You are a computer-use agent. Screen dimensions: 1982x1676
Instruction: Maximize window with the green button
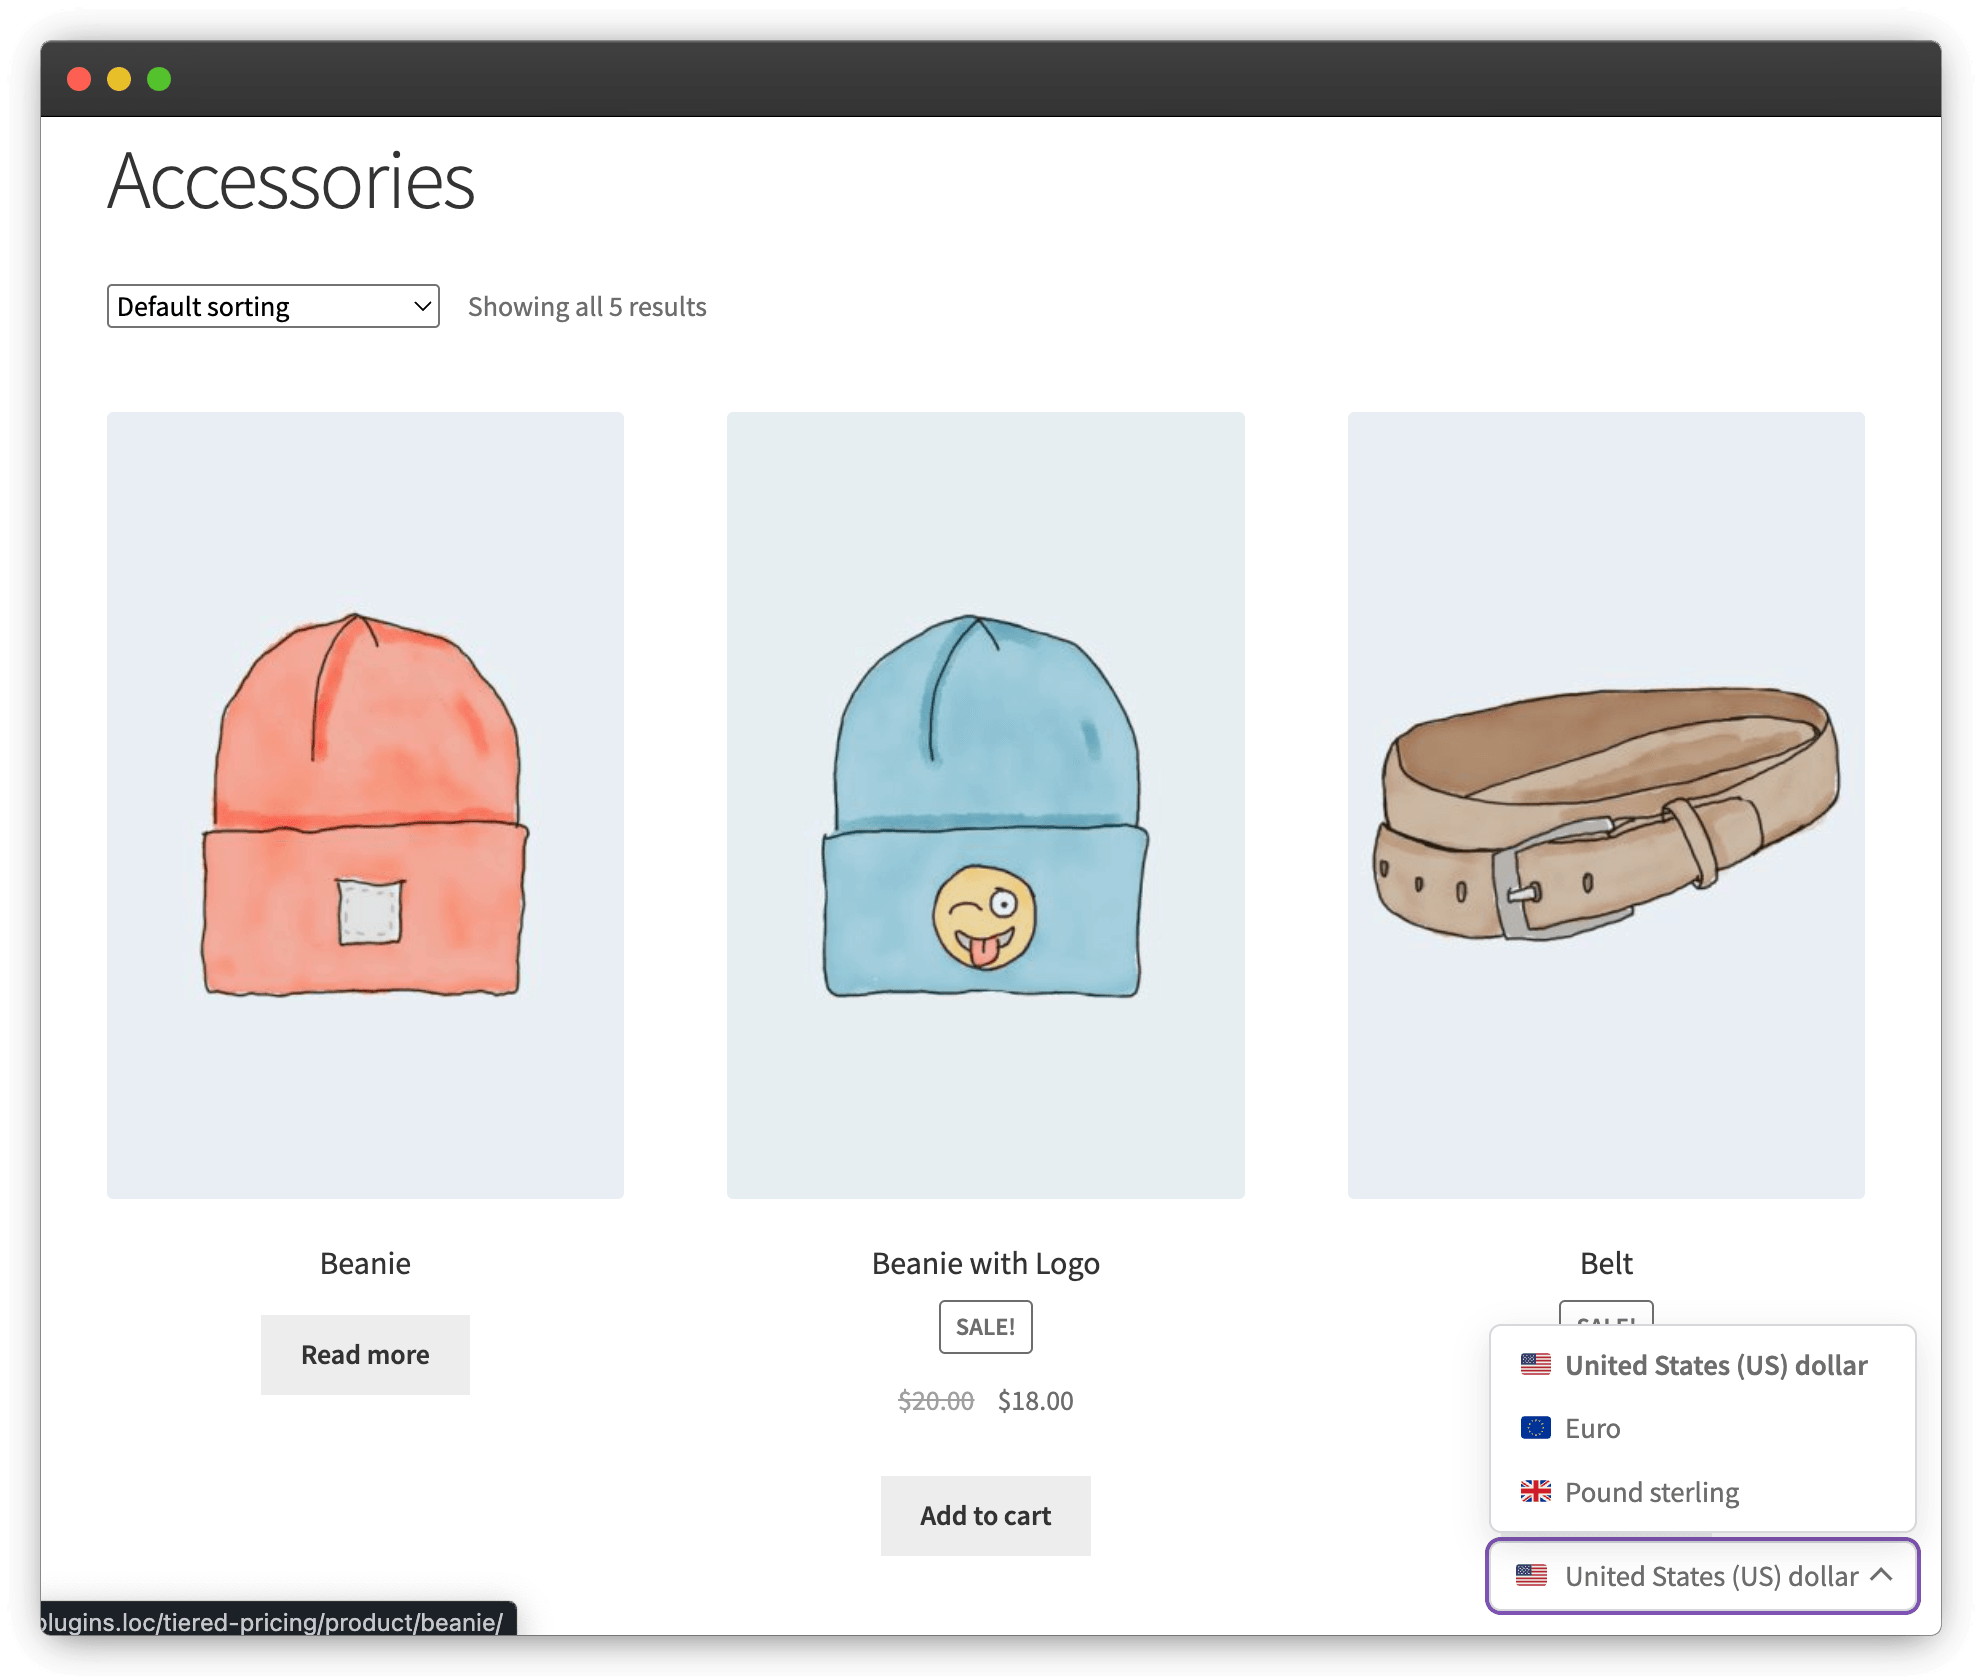159,79
